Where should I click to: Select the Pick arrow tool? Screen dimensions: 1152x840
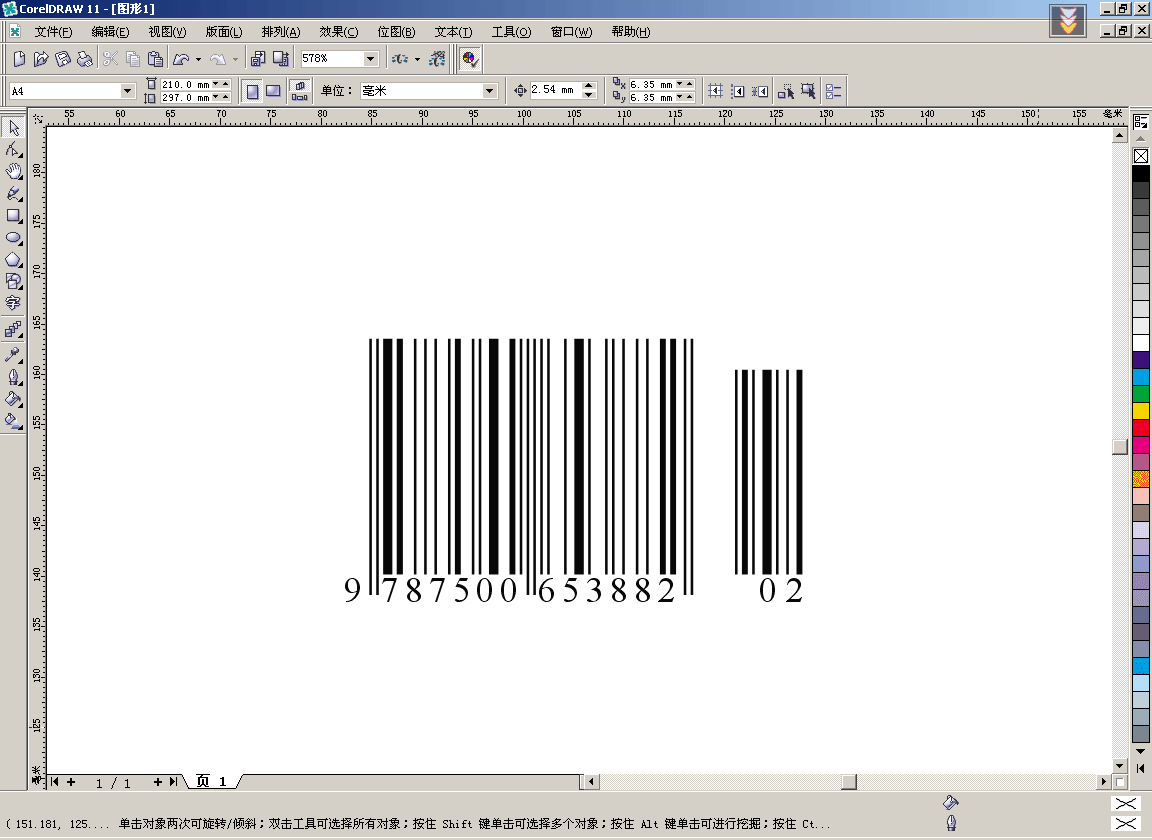click(13, 128)
